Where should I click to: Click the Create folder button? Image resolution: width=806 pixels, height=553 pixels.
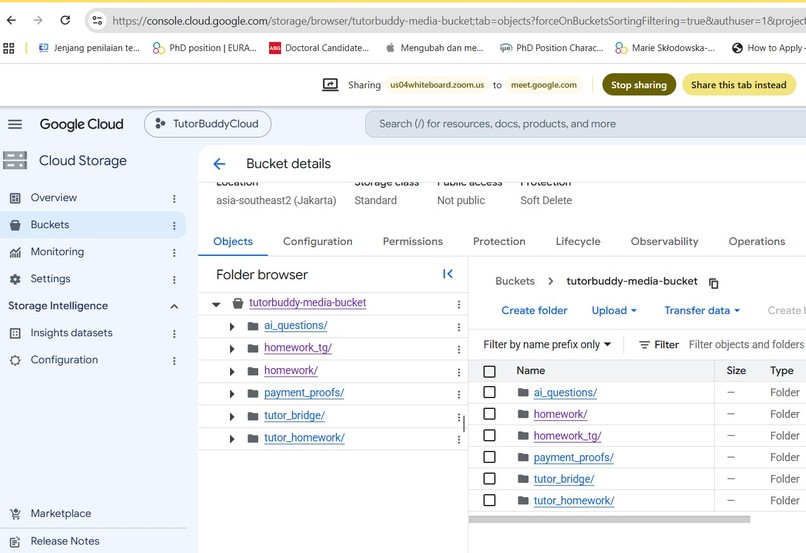click(x=534, y=310)
